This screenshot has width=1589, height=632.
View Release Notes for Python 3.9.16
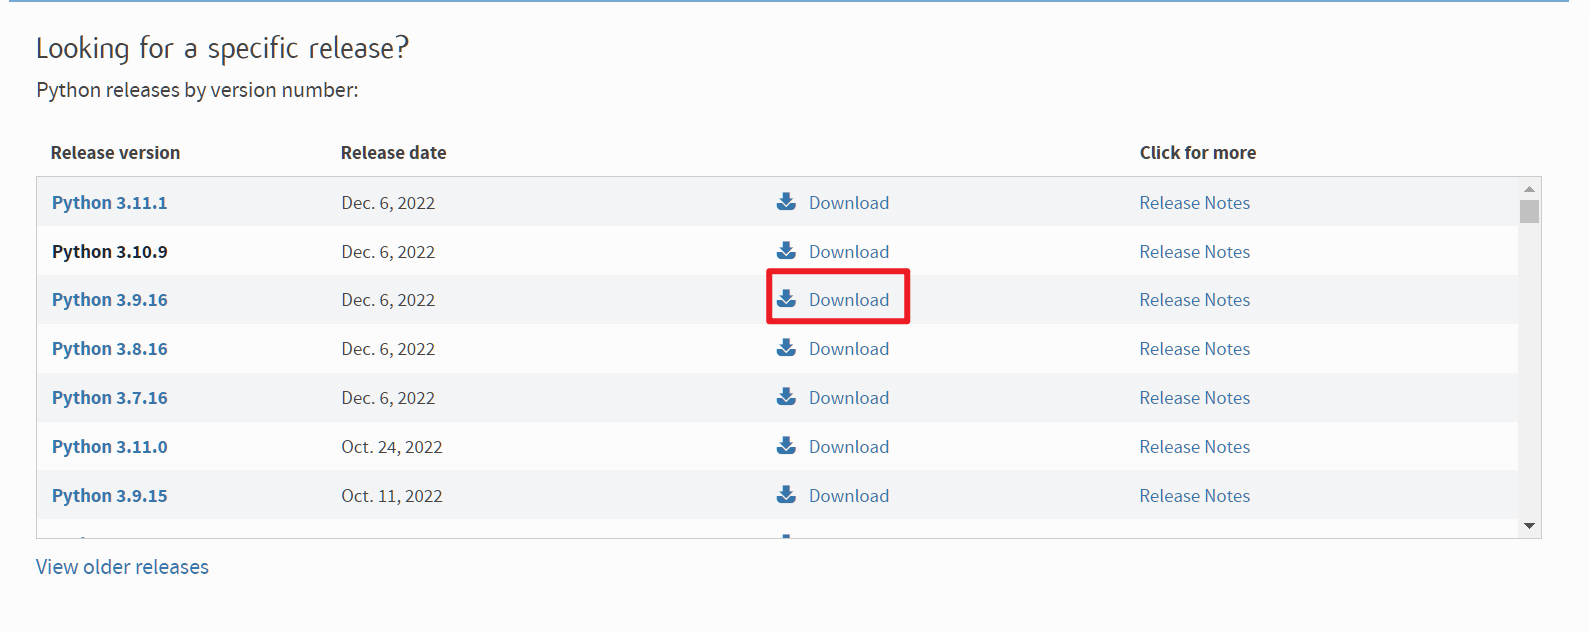1195,300
